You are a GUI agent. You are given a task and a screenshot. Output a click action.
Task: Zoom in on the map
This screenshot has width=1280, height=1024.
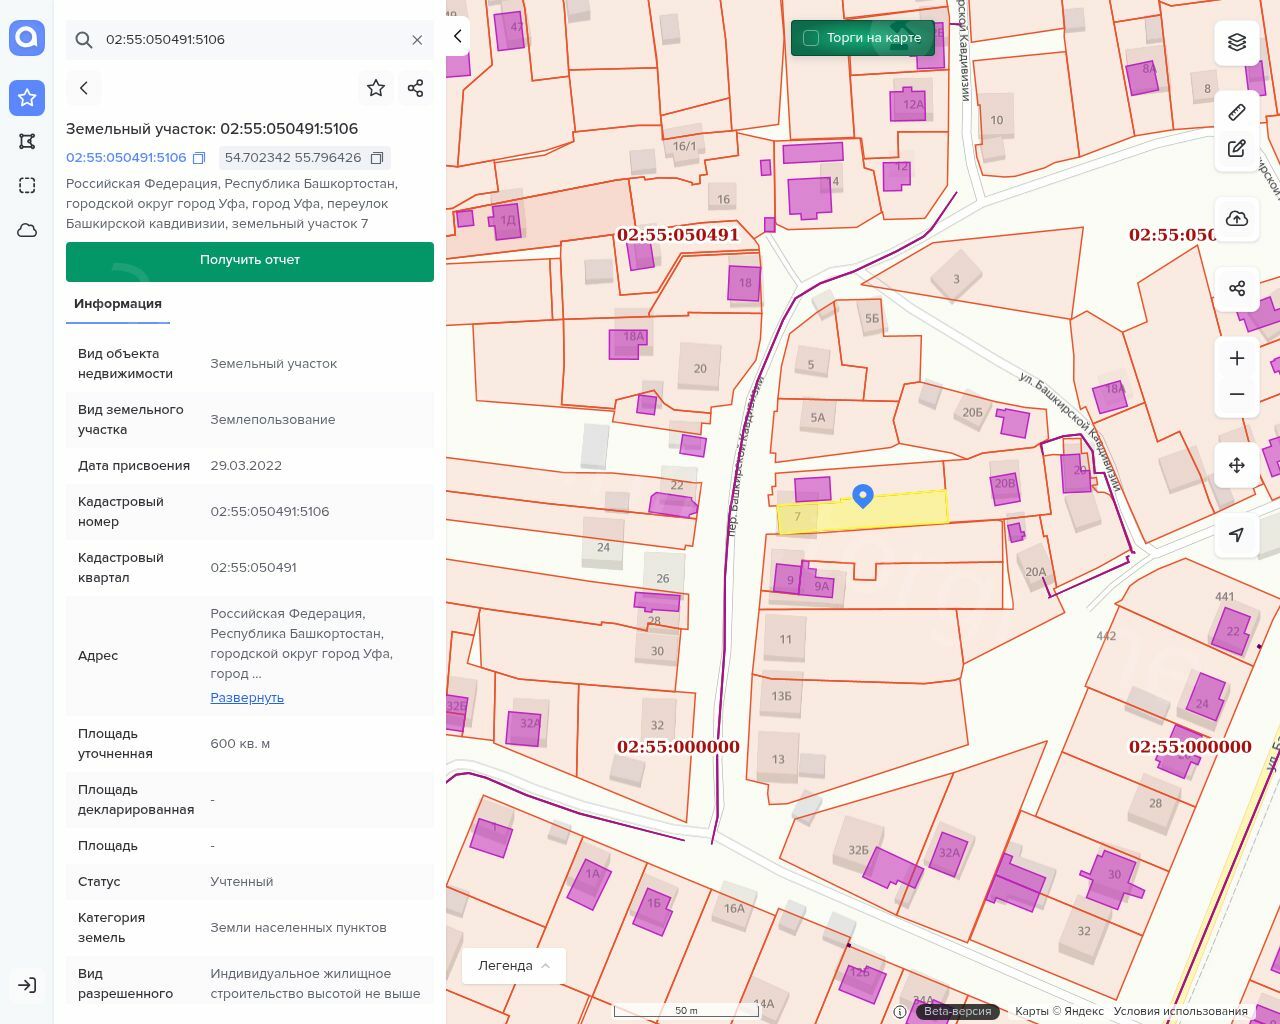point(1237,359)
